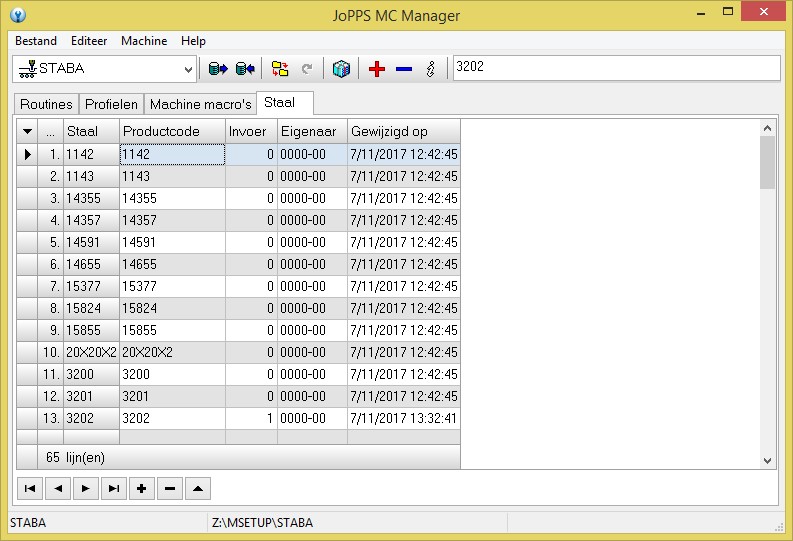Click the JoPPS application icon in title bar
The image size is (793, 541).
click(18, 15)
